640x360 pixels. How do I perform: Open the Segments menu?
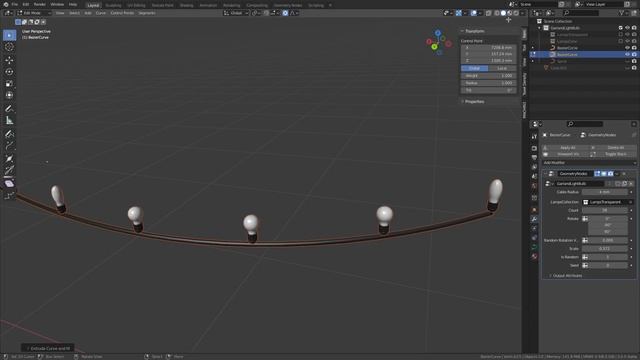(147, 13)
